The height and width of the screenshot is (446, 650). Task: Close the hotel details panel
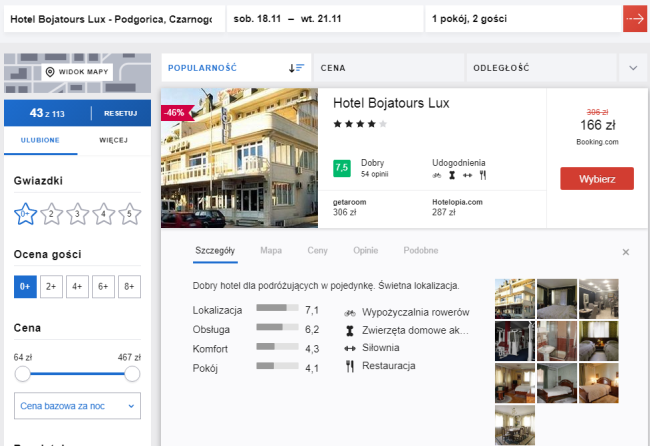click(x=626, y=252)
